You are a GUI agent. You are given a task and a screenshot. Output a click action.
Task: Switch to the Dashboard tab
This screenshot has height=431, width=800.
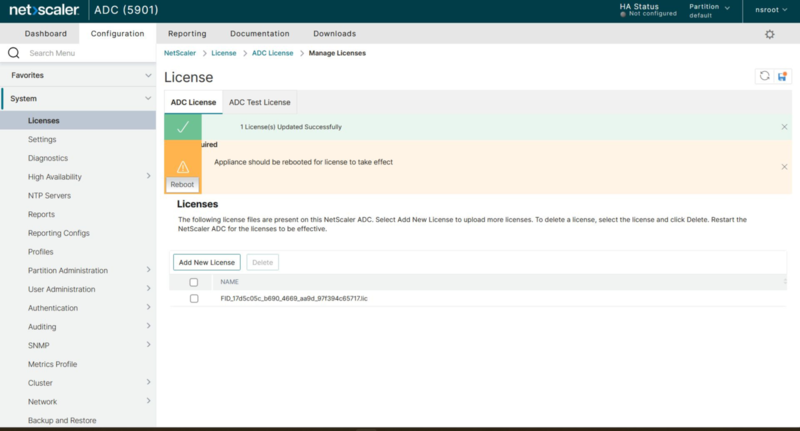coord(45,34)
